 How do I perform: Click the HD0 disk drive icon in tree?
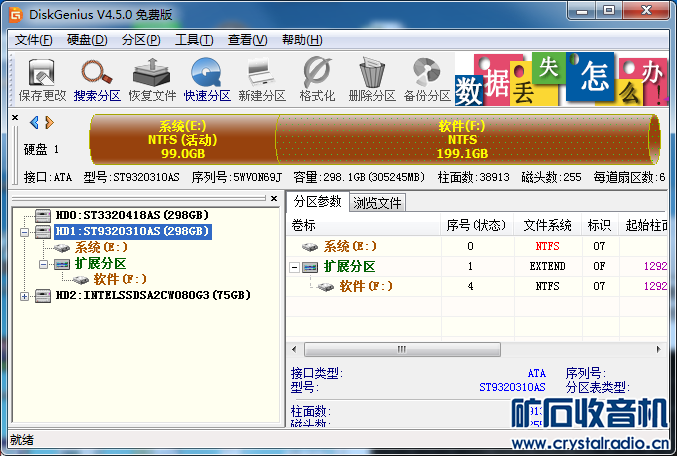[42, 215]
